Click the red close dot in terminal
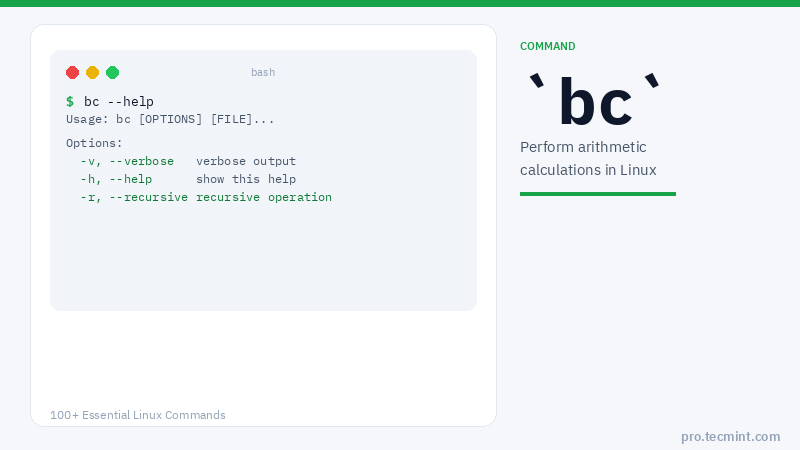This screenshot has width=800, height=450. coord(72,72)
